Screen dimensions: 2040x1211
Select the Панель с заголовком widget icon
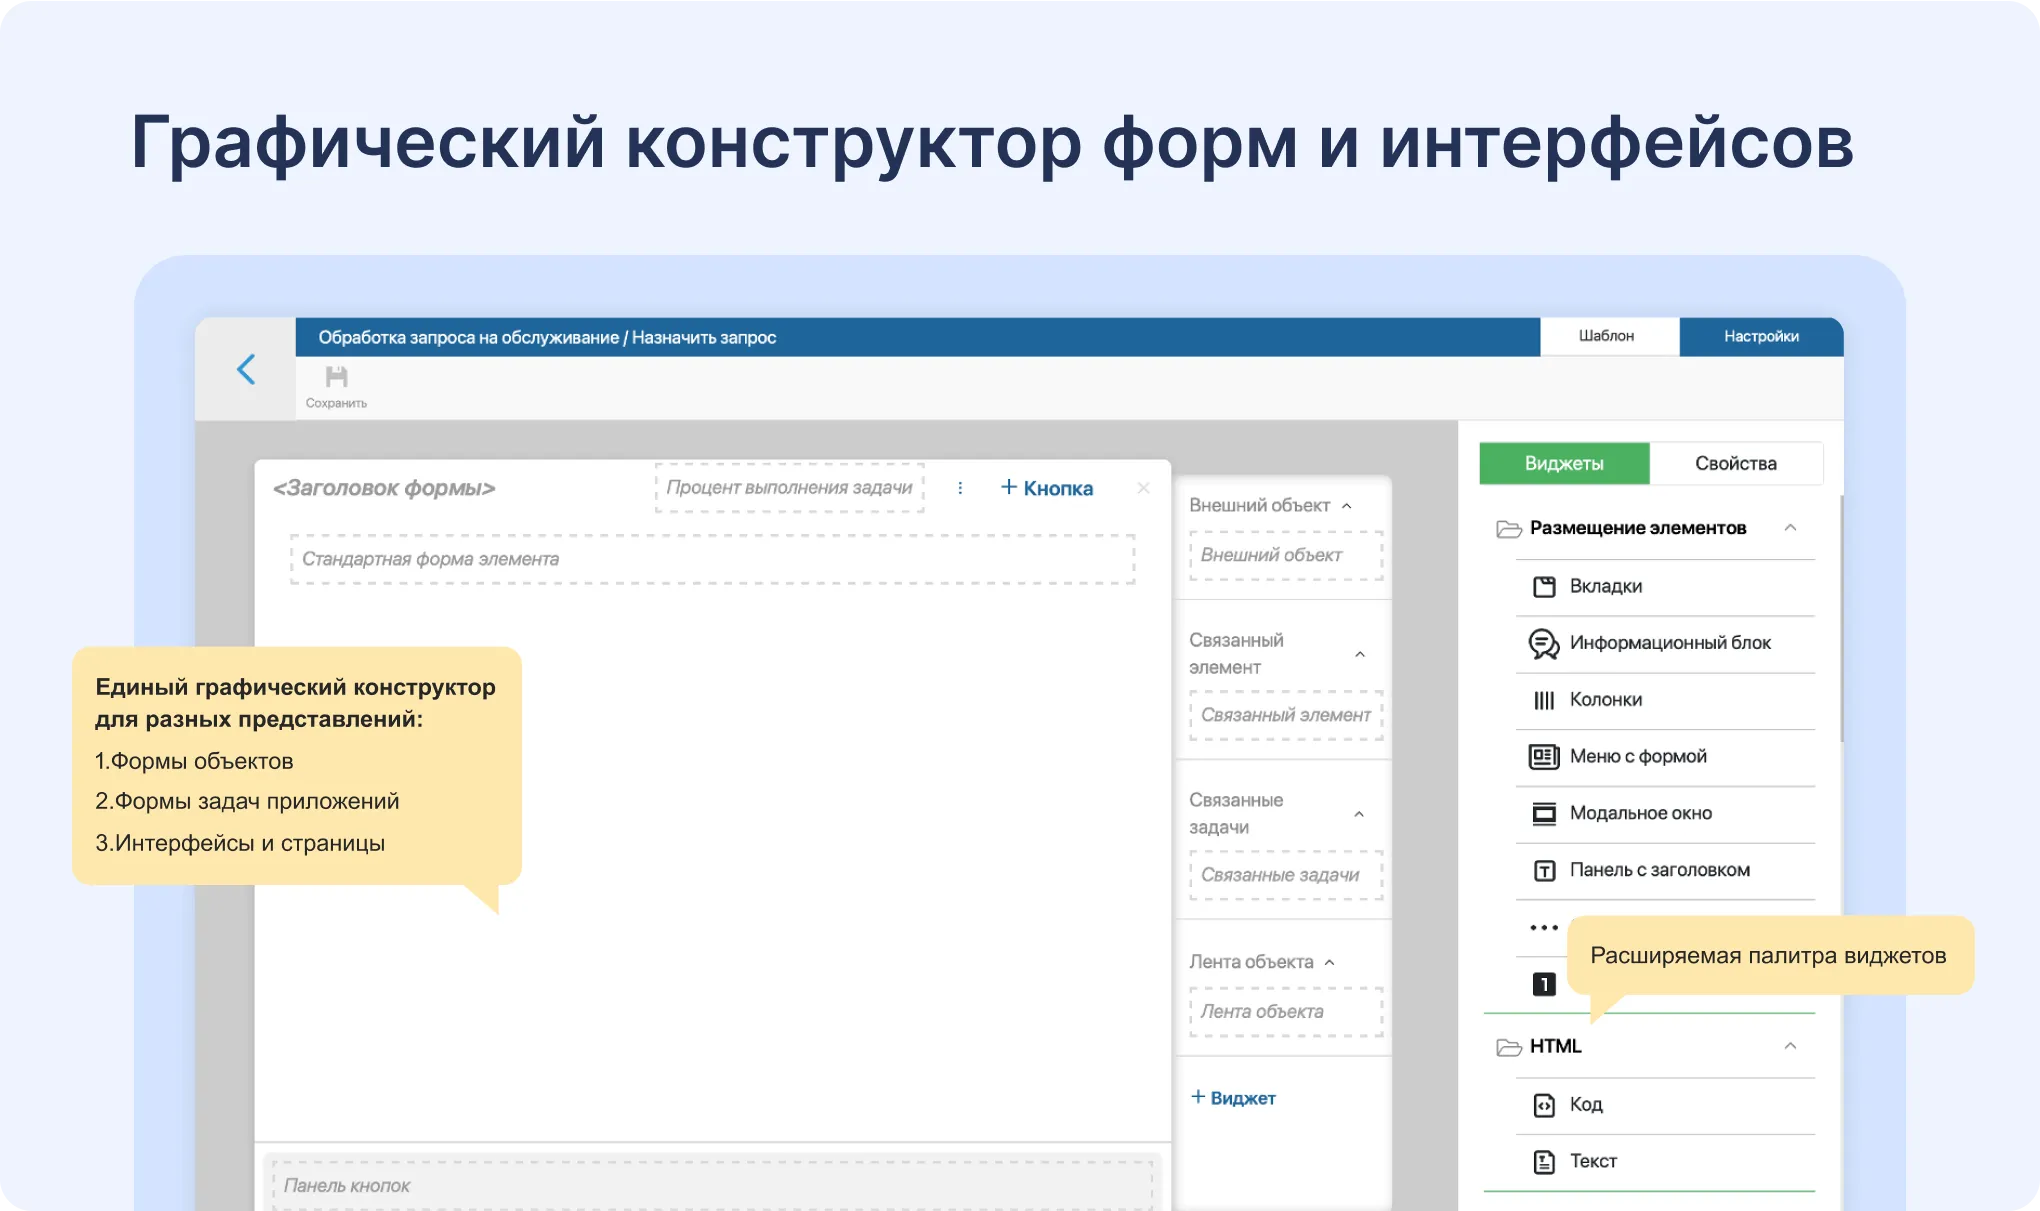[x=1544, y=870]
